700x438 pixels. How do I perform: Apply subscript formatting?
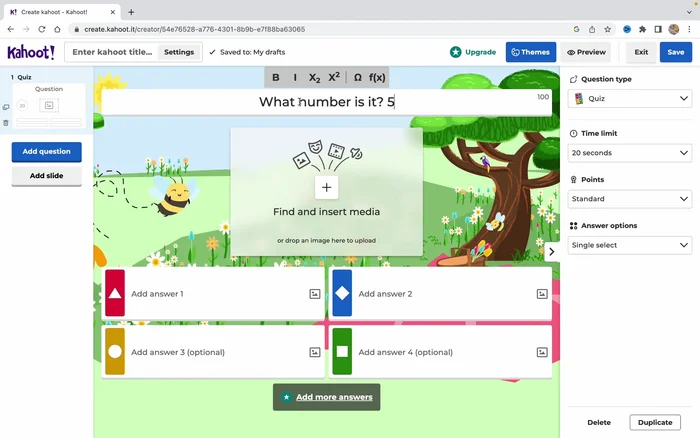(314, 77)
